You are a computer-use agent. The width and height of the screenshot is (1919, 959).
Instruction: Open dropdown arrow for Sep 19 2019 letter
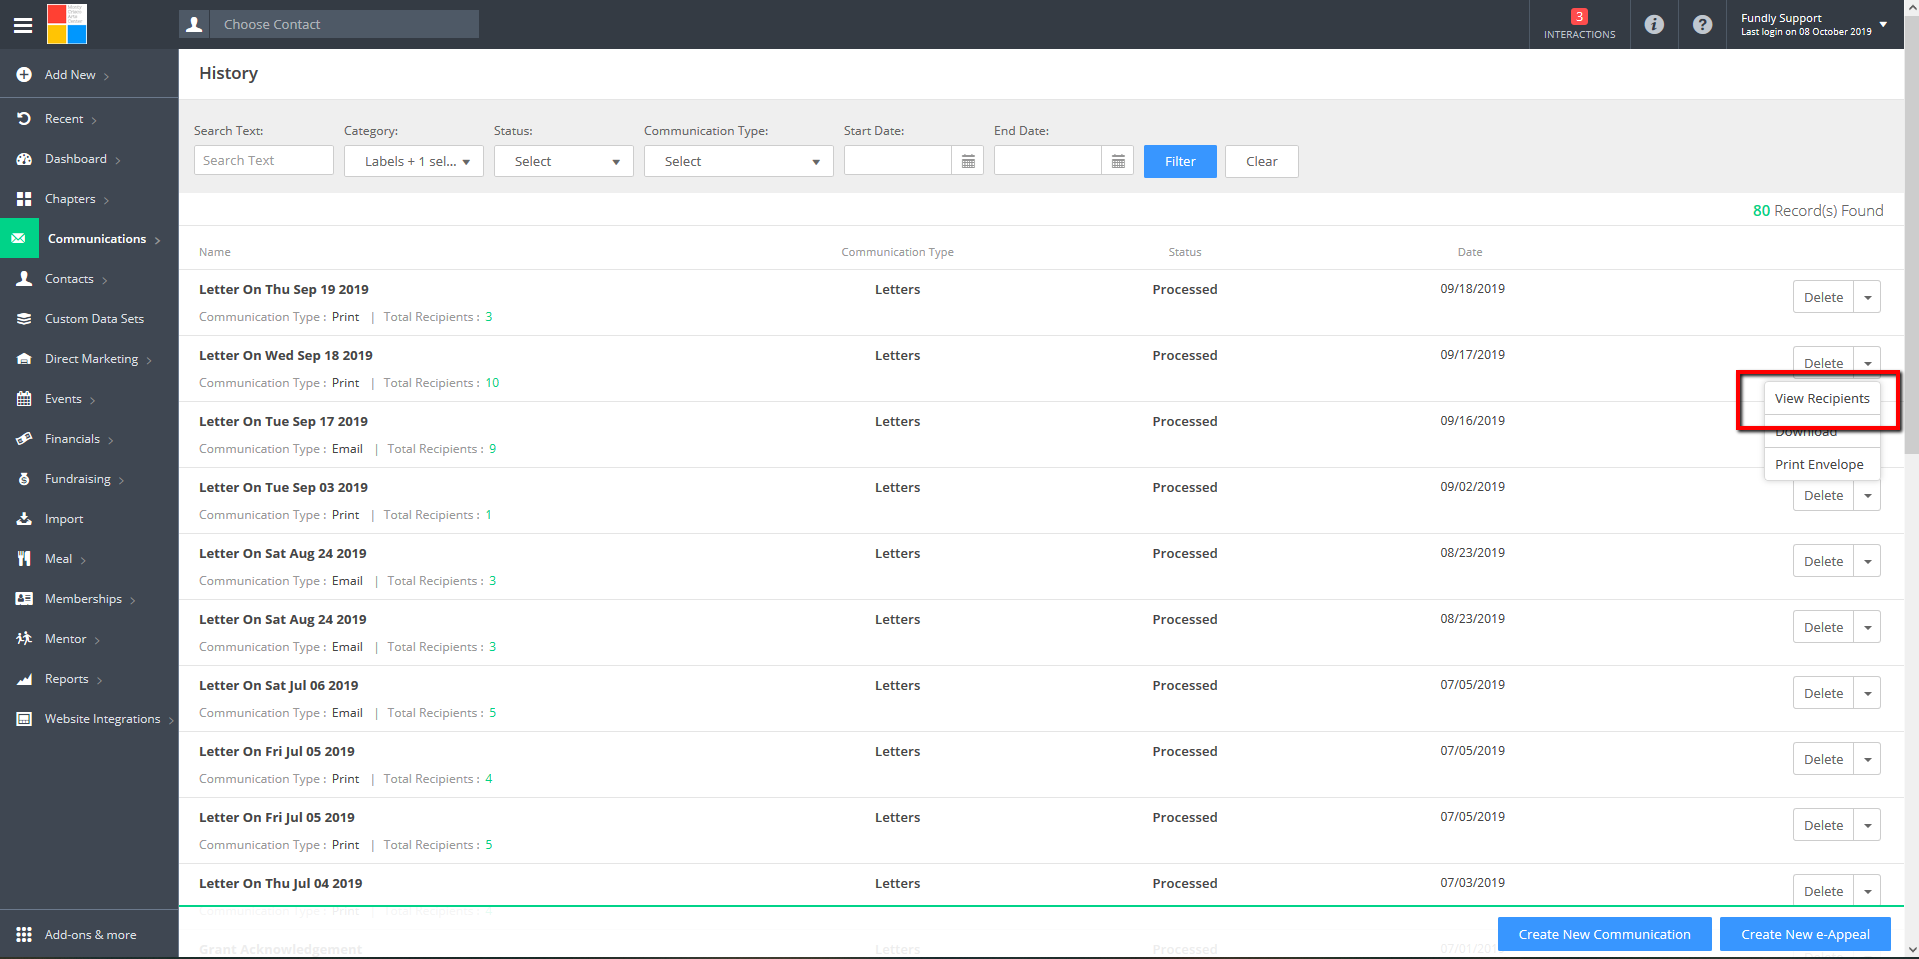(1867, 297)
